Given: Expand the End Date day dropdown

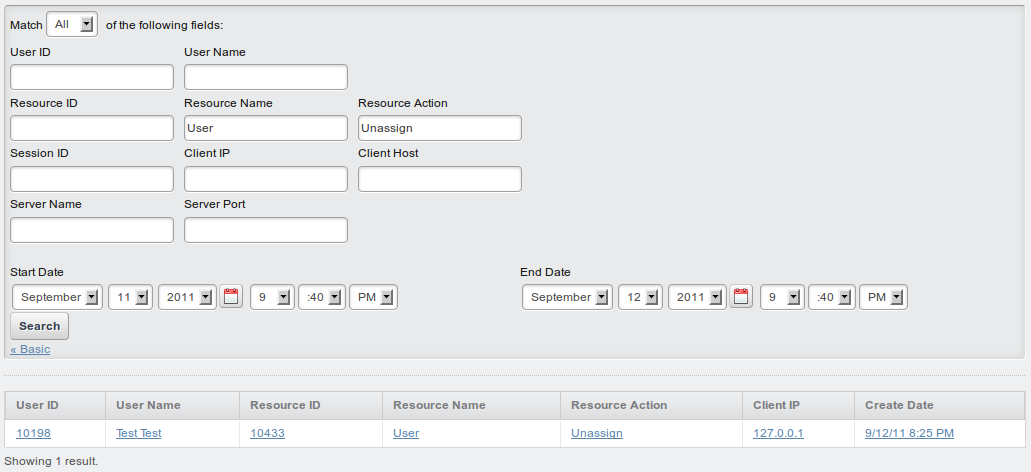Looking at the screenshot, I should pyautogui.click(x=640, y=297).
